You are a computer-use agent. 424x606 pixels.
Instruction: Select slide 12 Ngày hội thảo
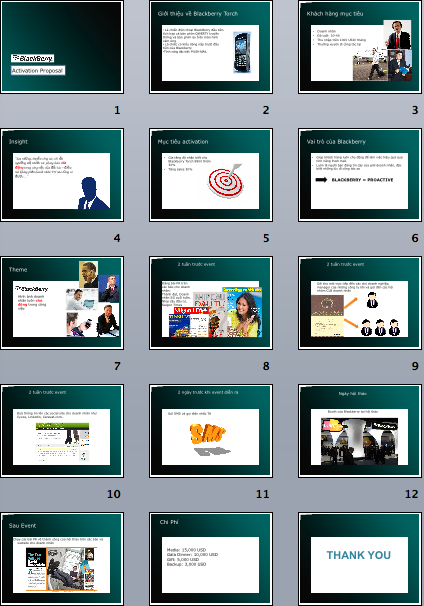pyautogui.click(x=360, y=431)
